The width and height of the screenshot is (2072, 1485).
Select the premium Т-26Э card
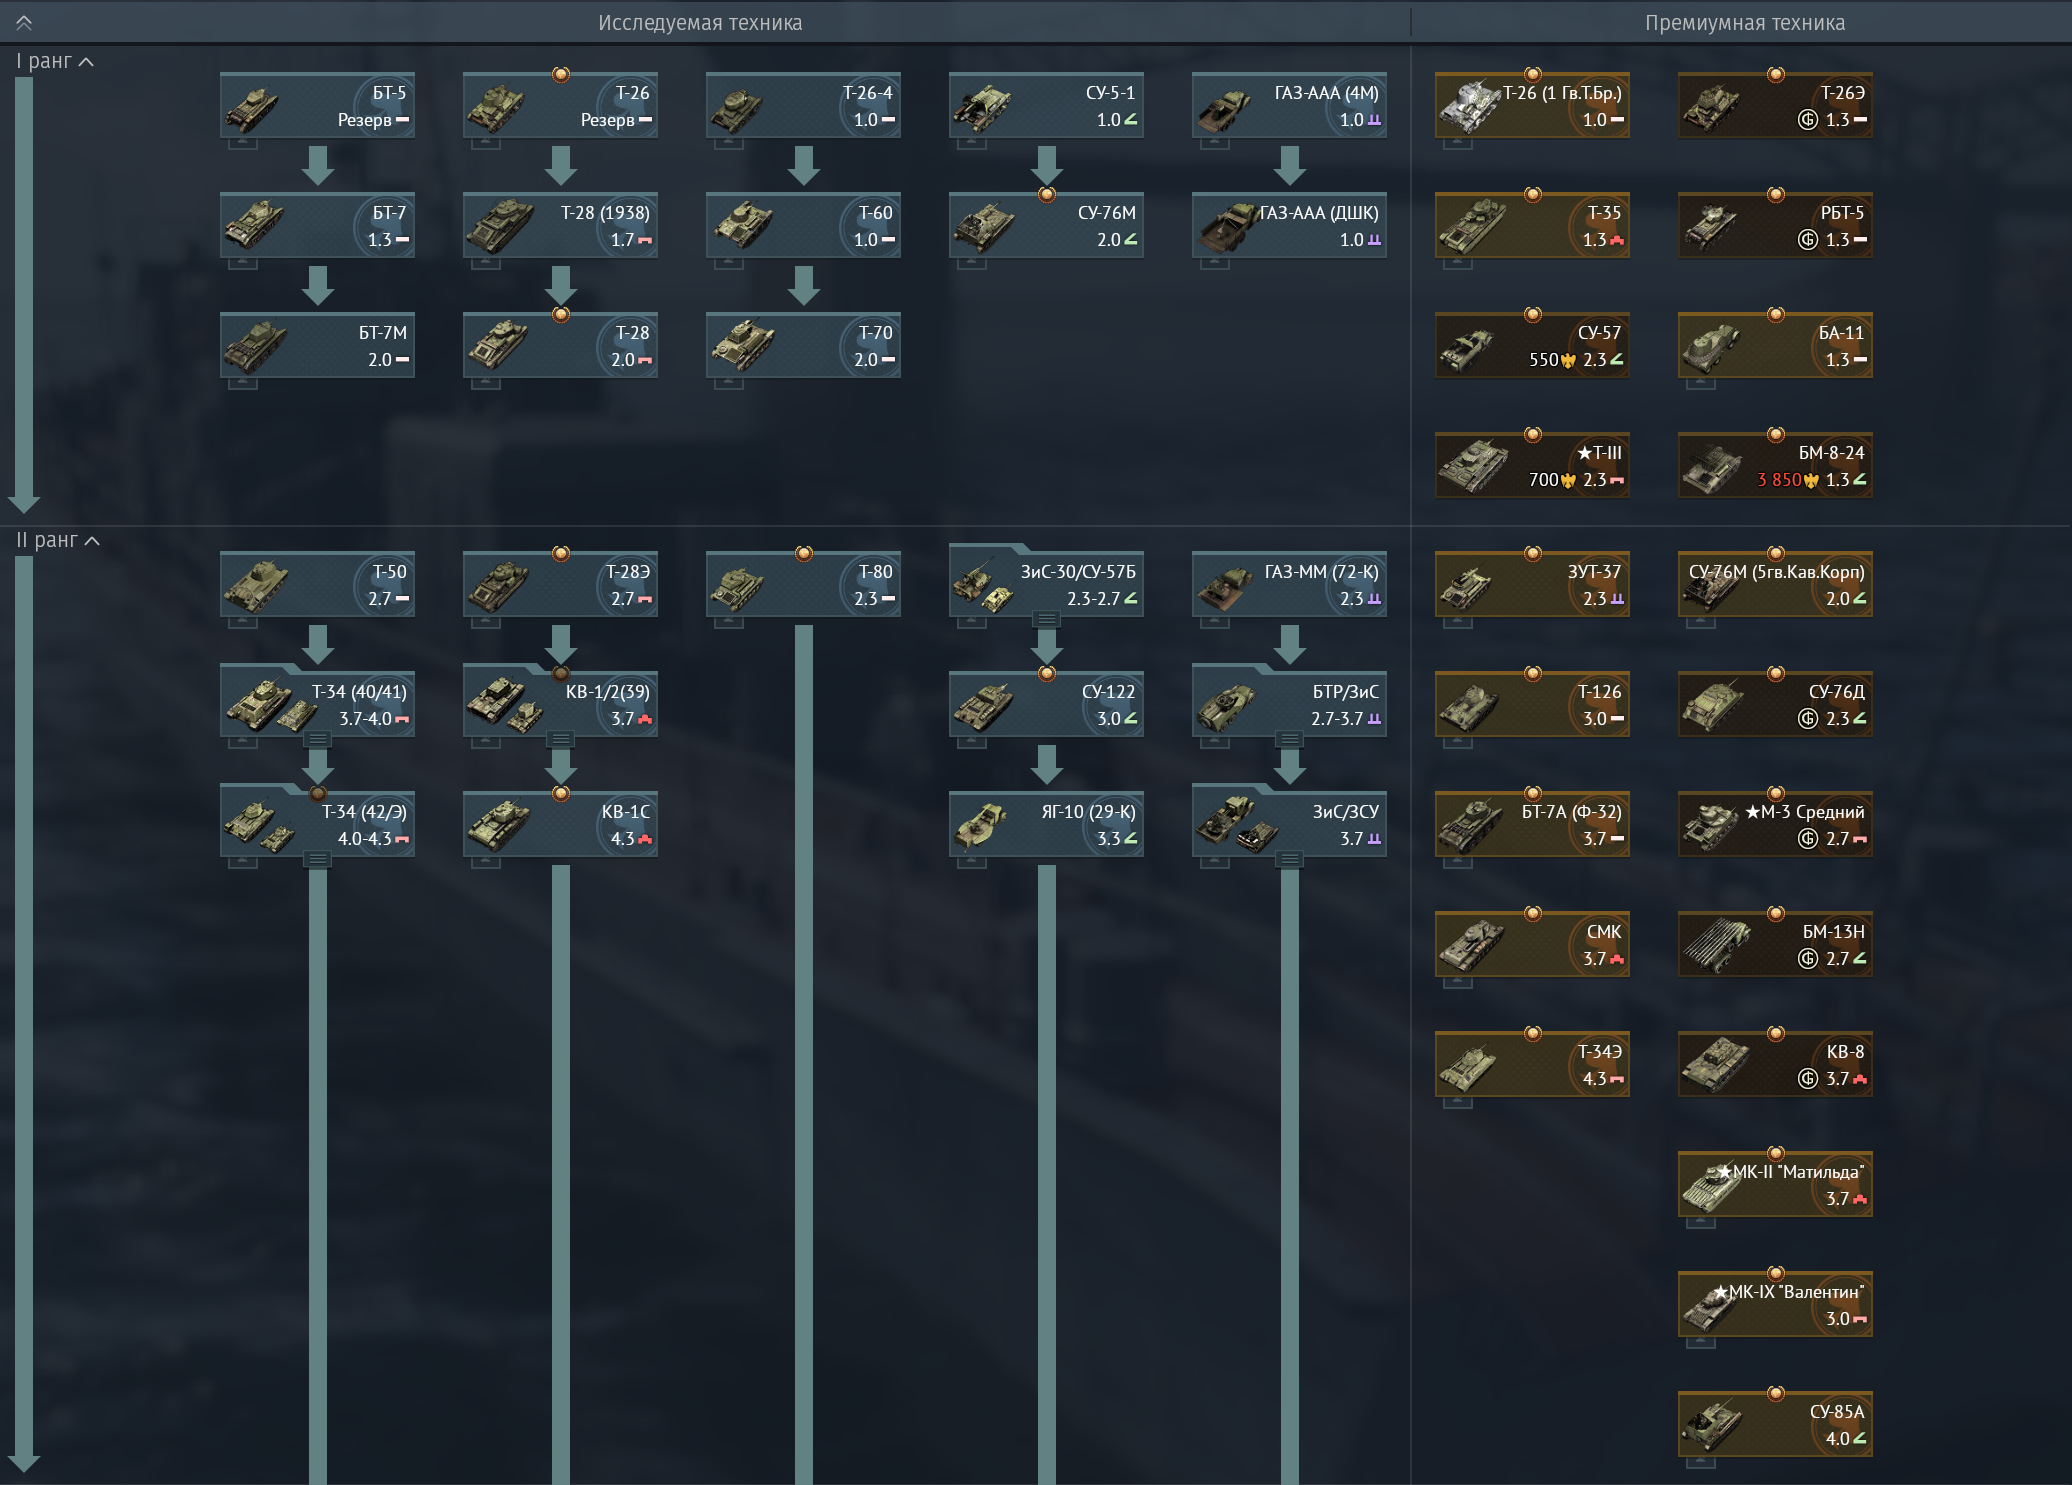[1776, 105]
